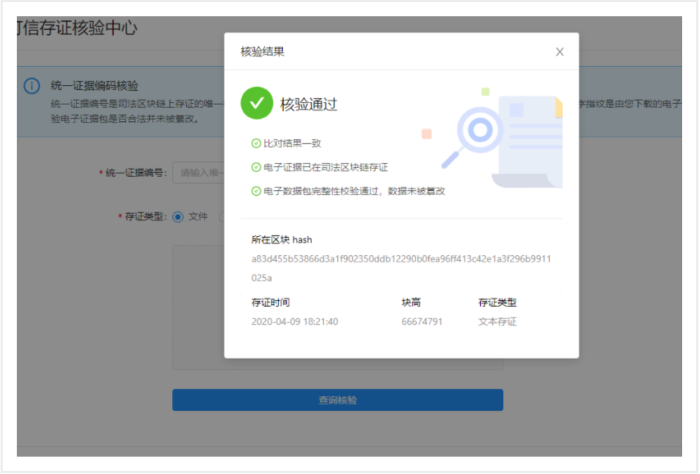The image size is (700, 474).
Task: Select the 文件 radio button
Action: pyautogui.click(x=178, y=216)
